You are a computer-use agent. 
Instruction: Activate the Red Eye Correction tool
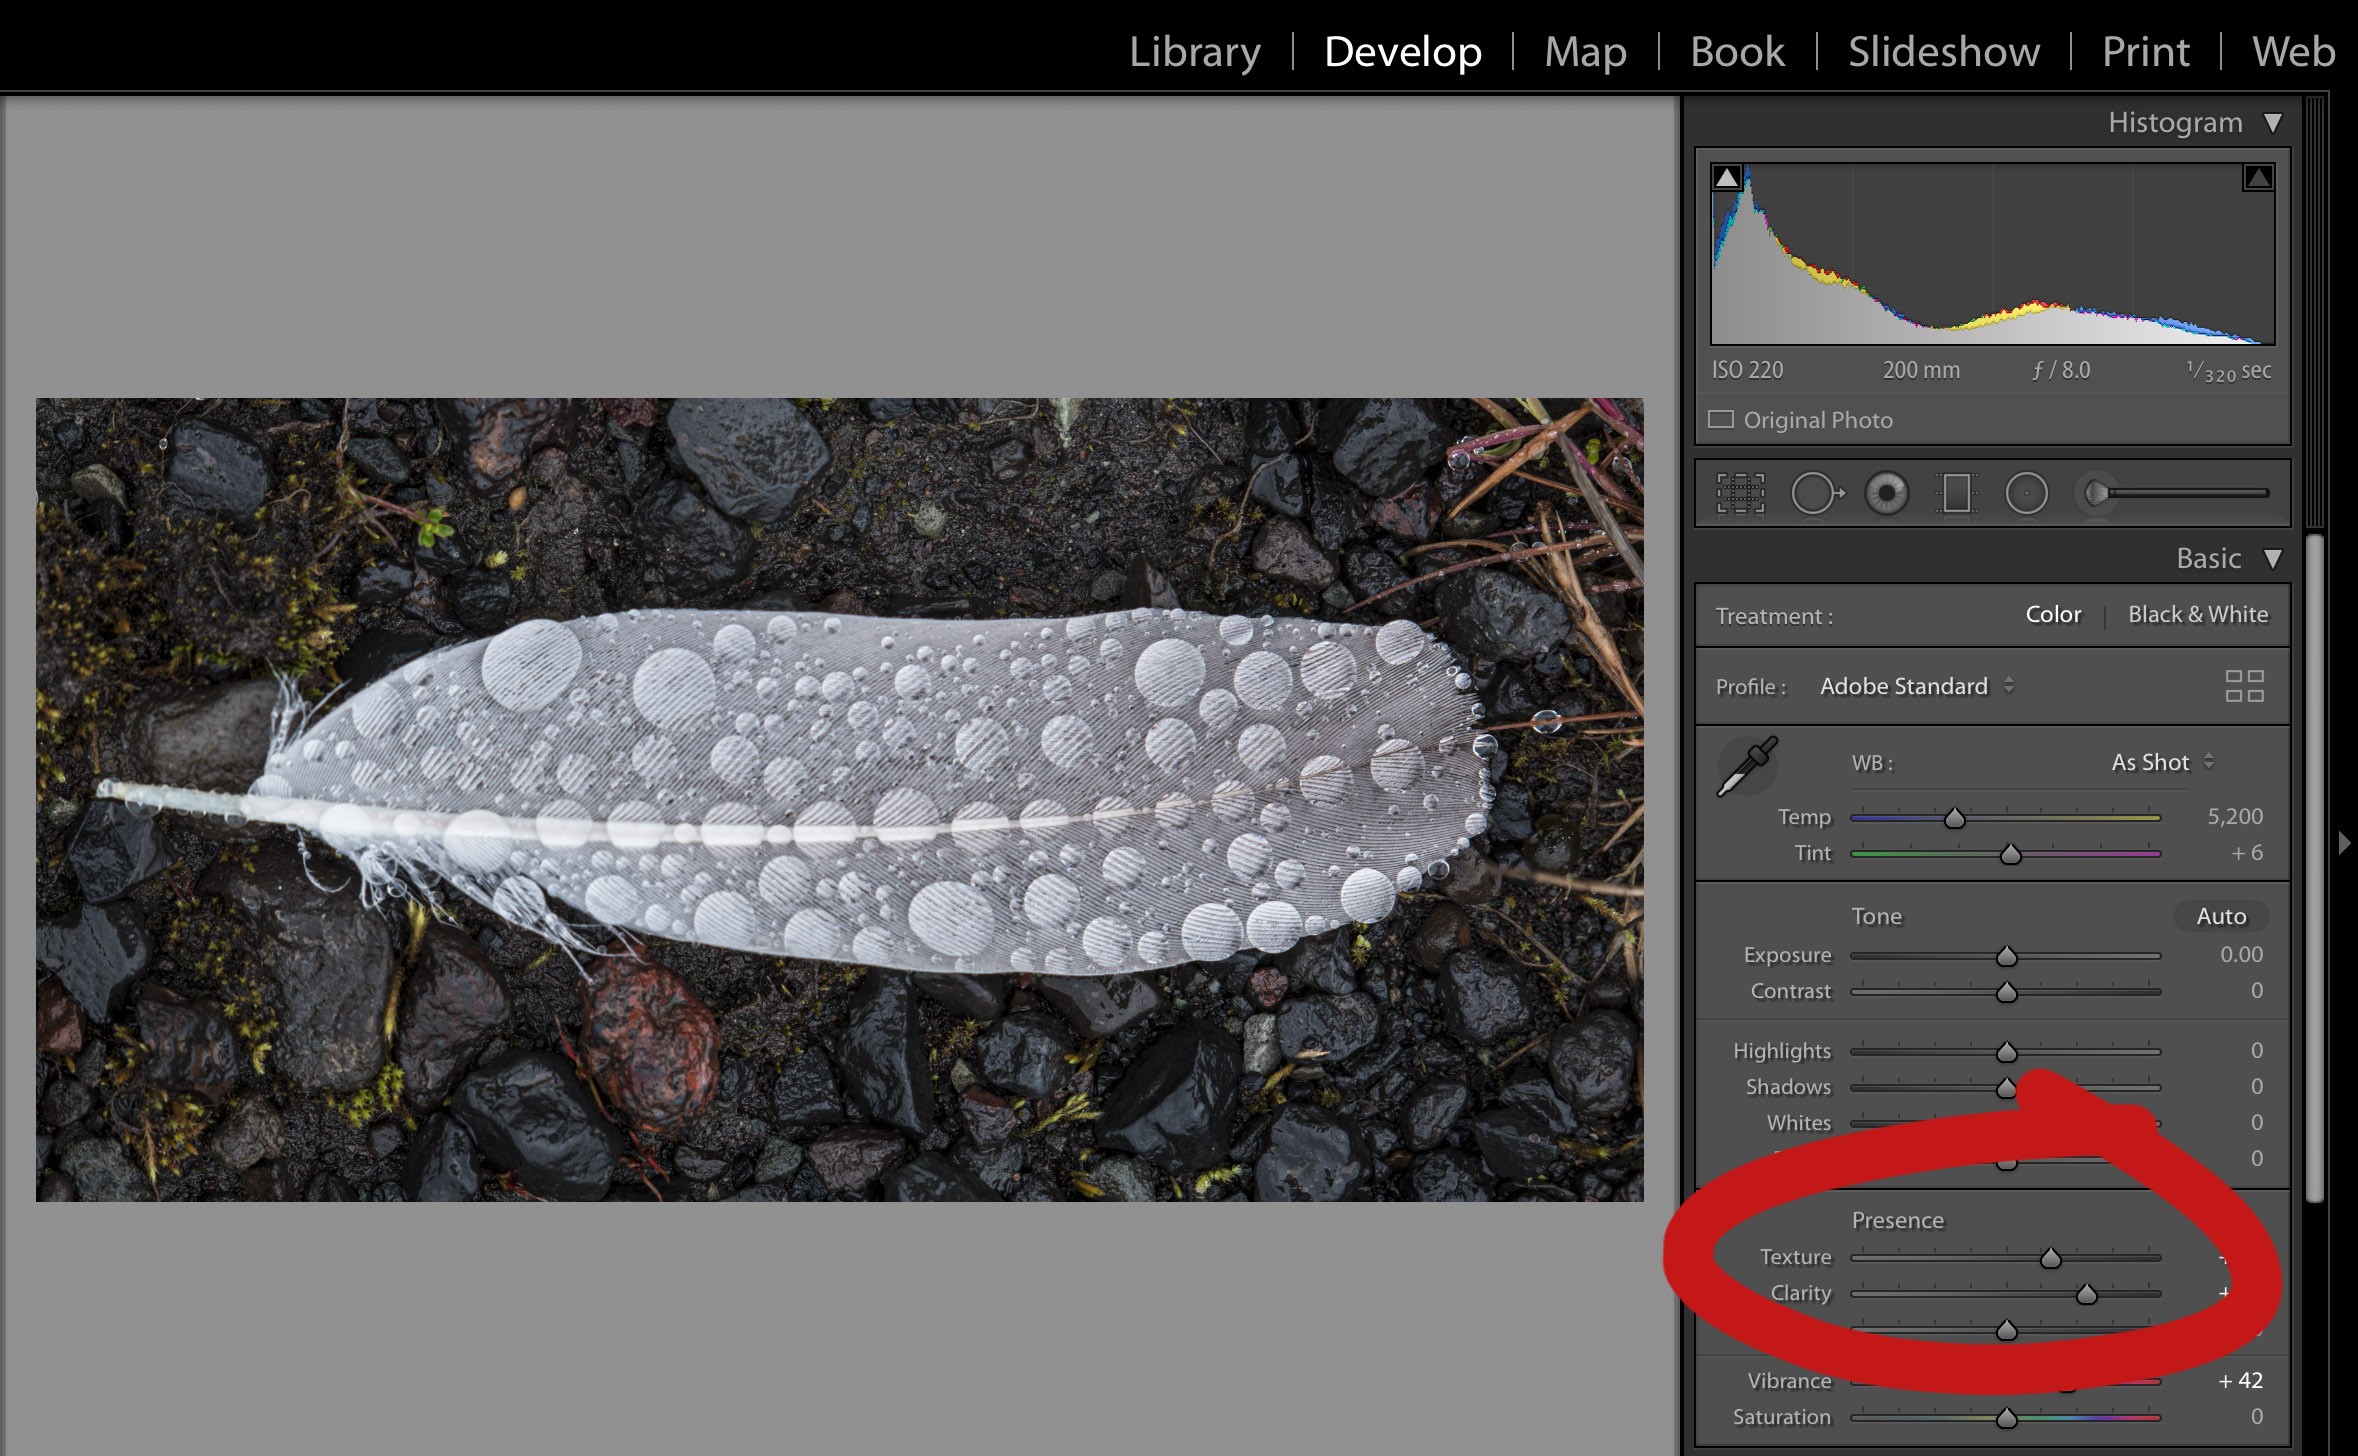pyautogui.click(x=1886, y=494)
